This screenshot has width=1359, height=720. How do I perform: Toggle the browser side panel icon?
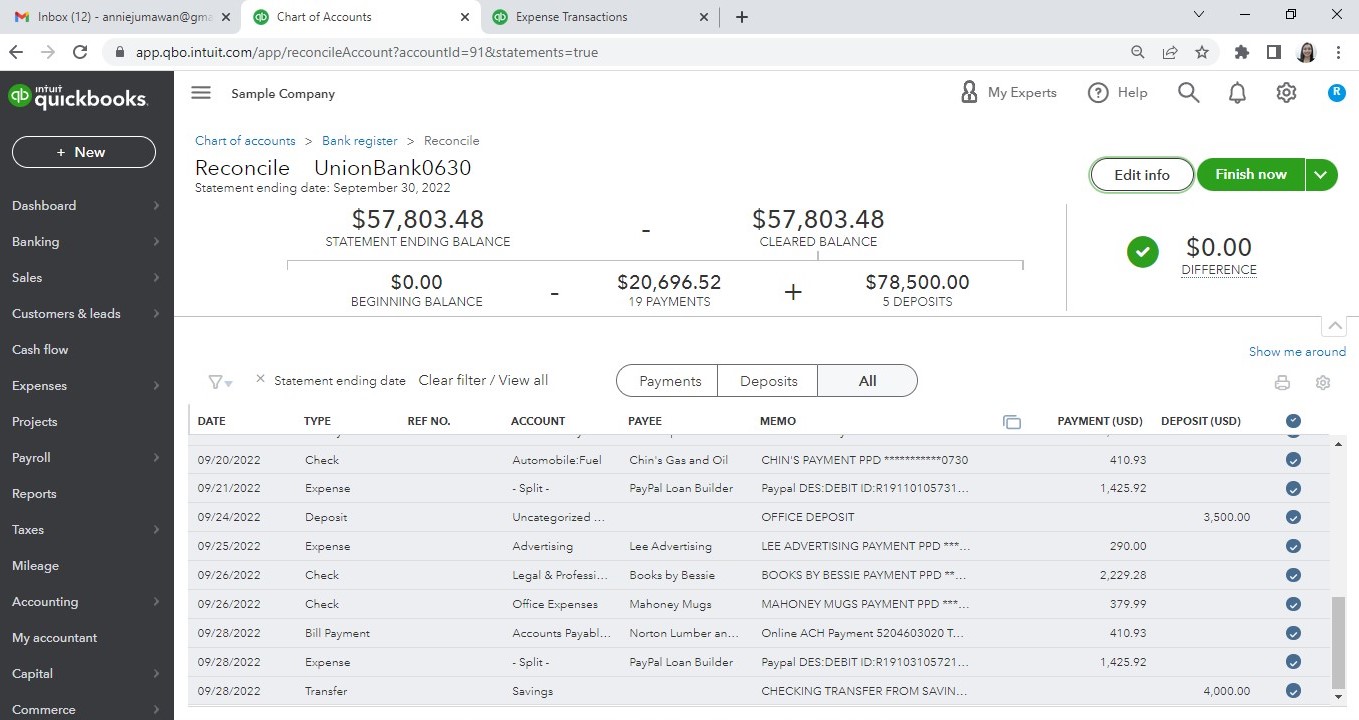tap(1274, 52)
